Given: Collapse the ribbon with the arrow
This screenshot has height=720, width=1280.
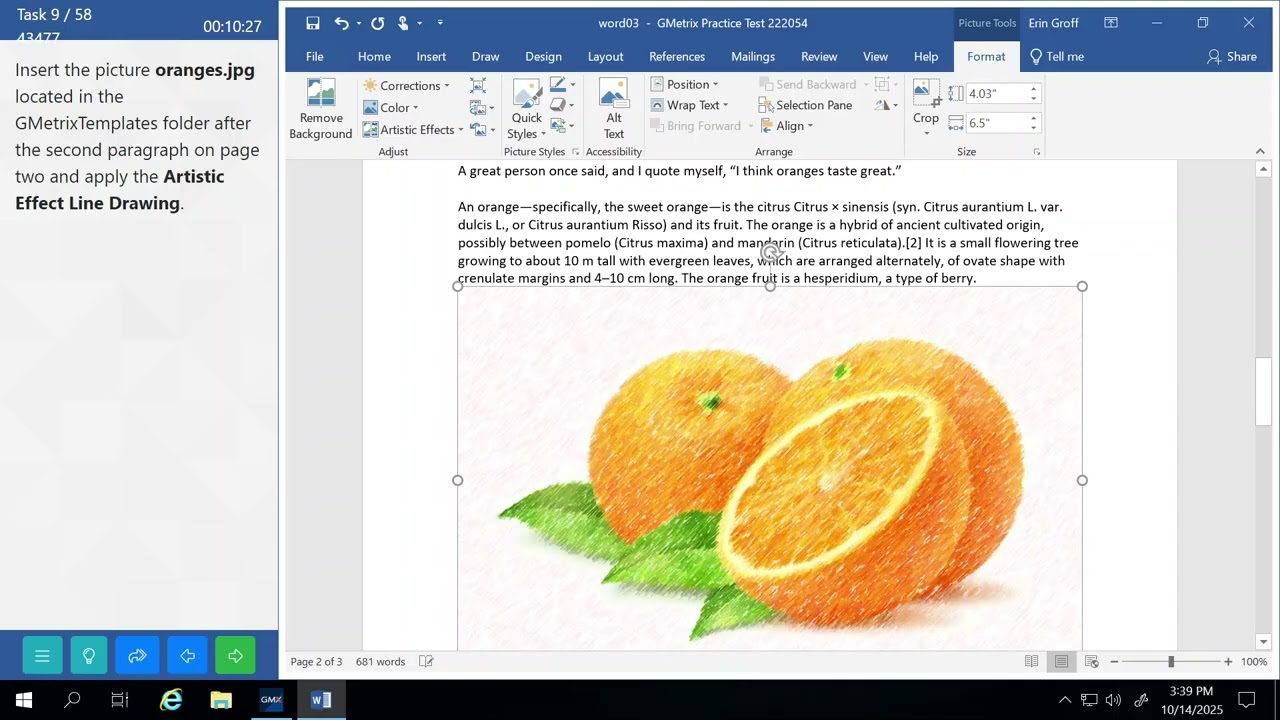Looking at the screenshot, I should click(1260, 152).
